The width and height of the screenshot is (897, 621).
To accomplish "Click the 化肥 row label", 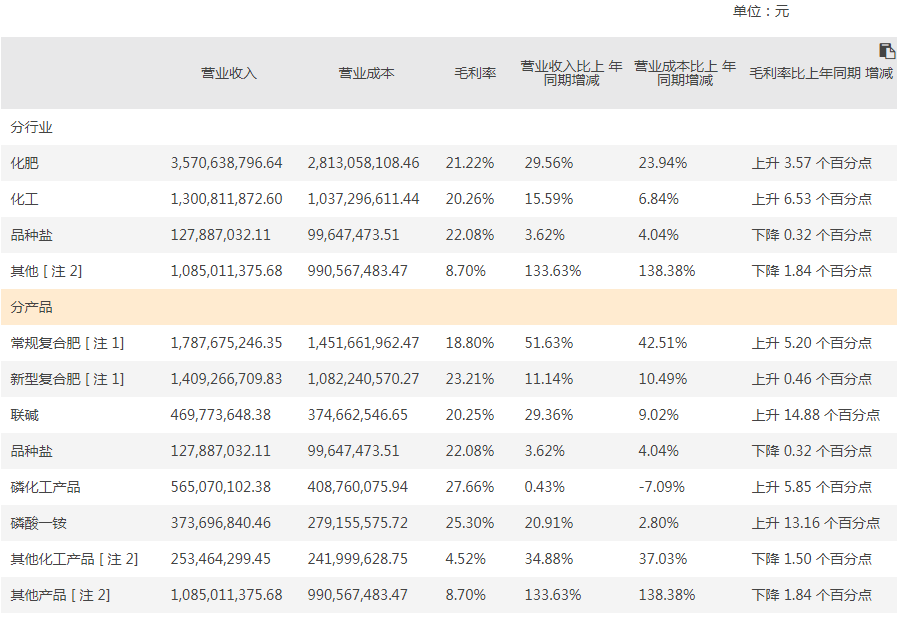I will pyautogui.click(x=25, y=163).
